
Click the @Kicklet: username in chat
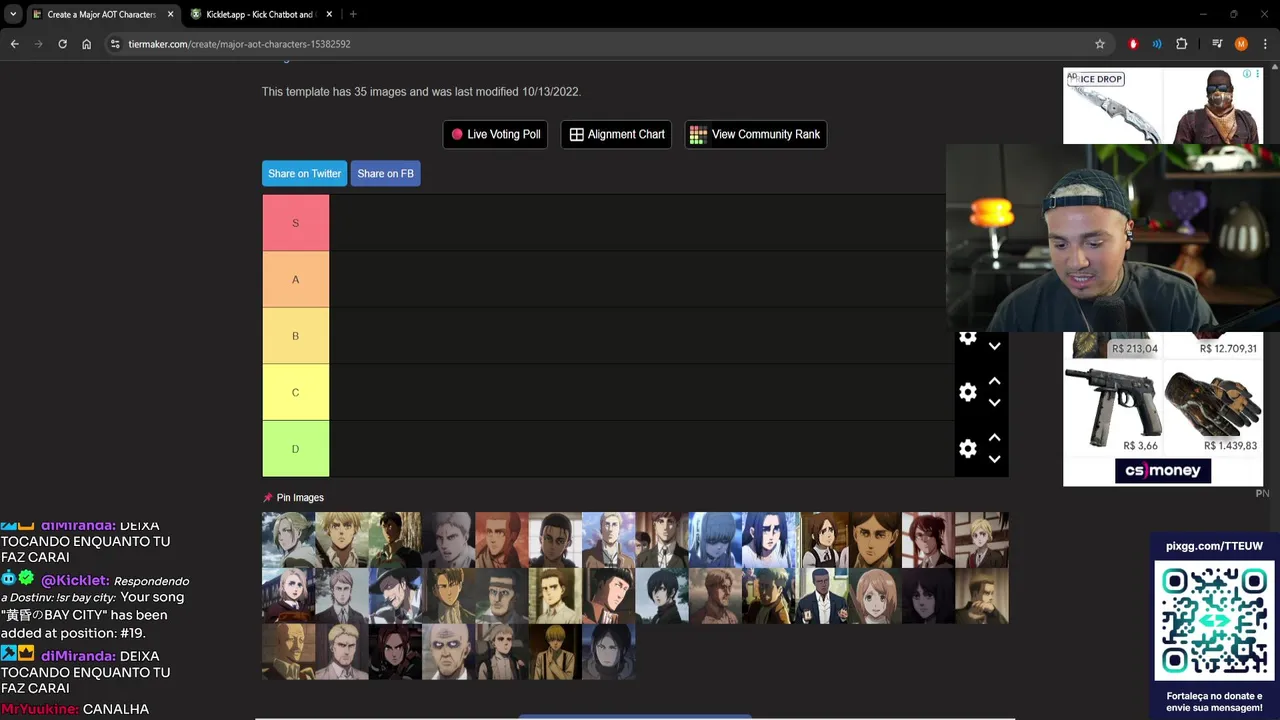coord(75,580)
